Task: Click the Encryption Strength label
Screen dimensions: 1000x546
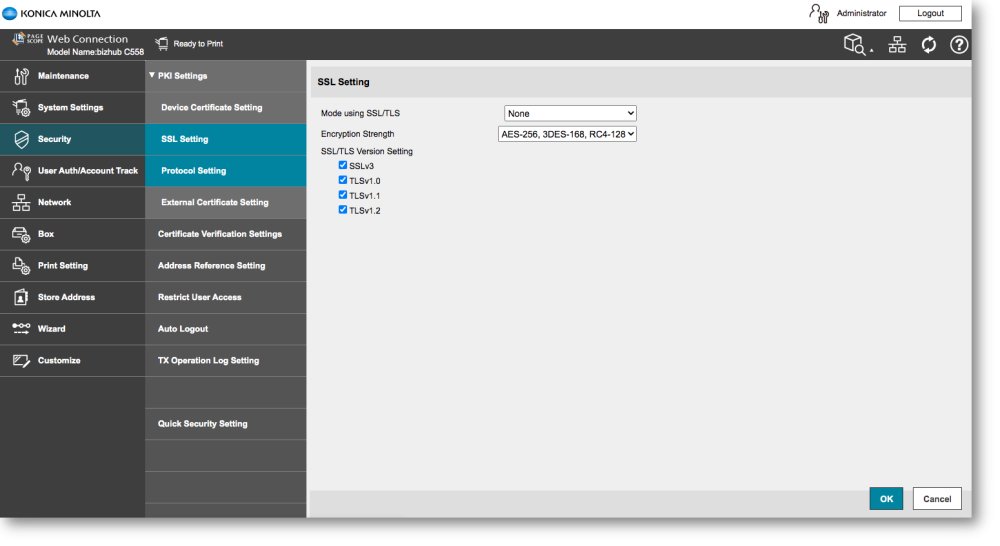Action: coord(358,134)
